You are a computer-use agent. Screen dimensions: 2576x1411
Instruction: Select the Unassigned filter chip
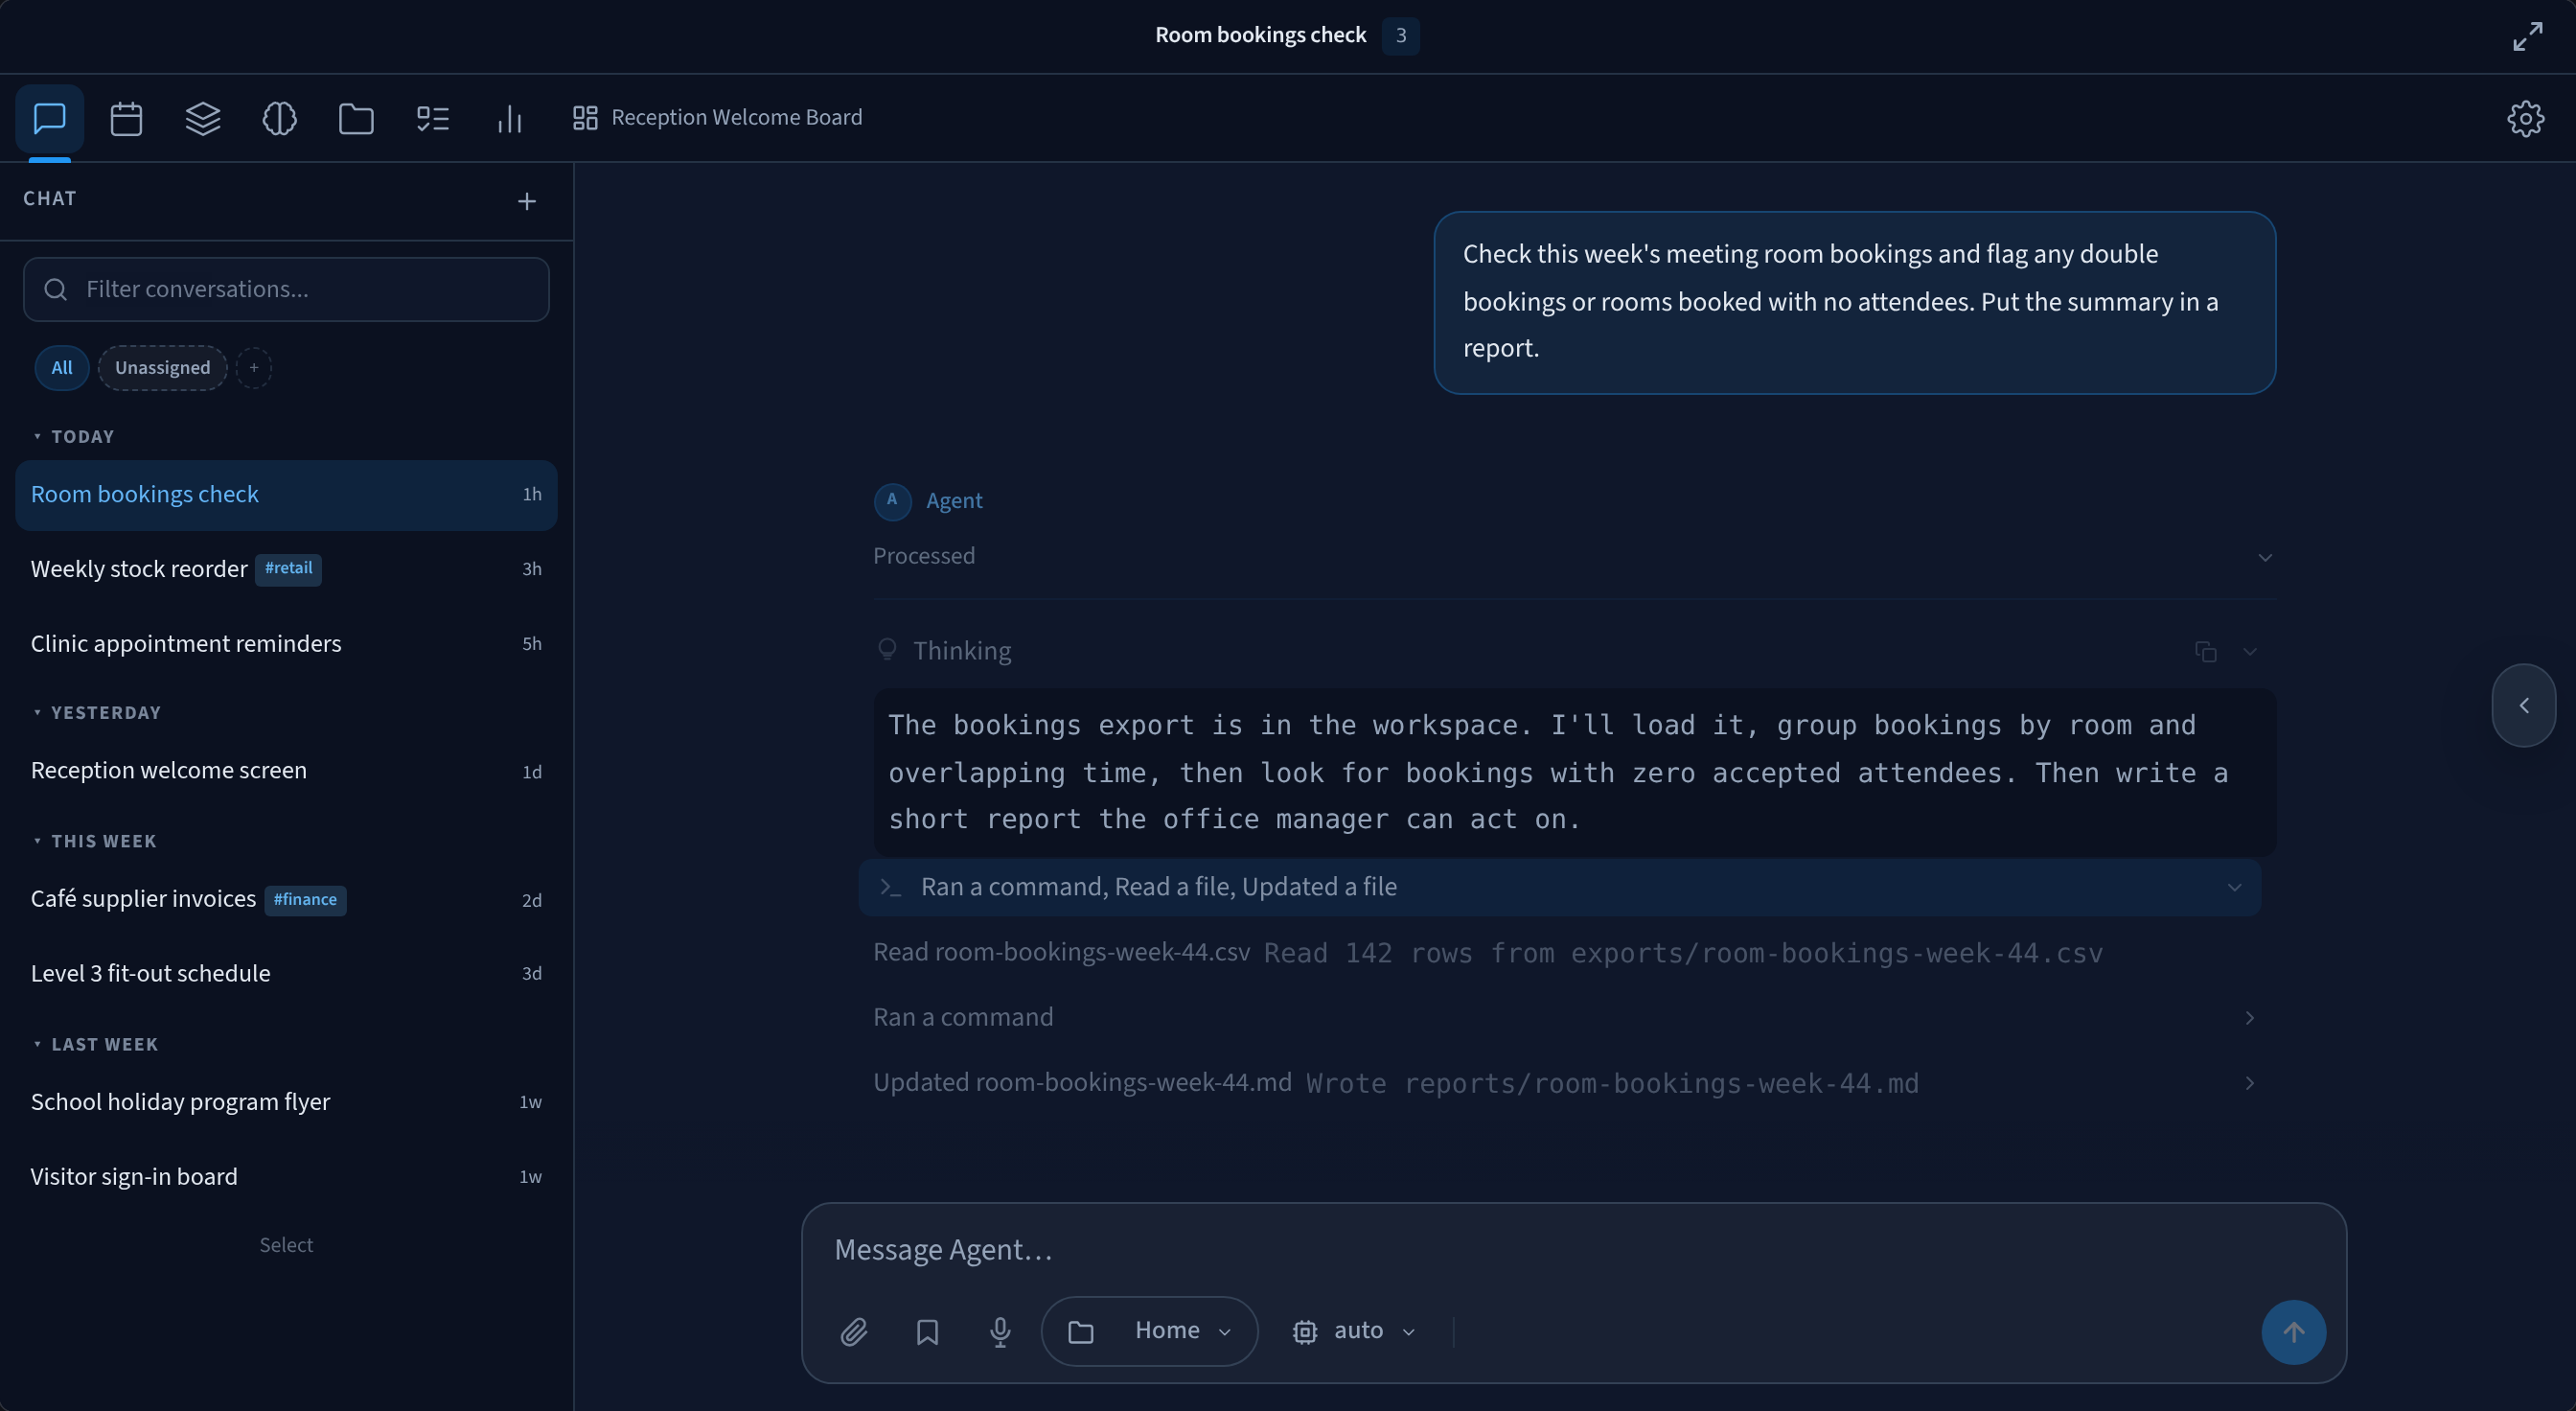[x=162, y=367]
